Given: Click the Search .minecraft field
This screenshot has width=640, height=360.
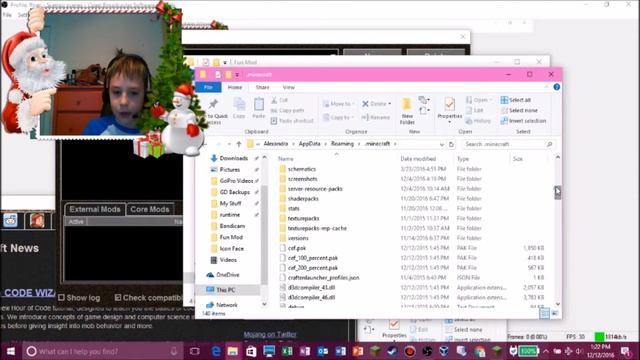Looking at the screenshot, I should (509, 144).
